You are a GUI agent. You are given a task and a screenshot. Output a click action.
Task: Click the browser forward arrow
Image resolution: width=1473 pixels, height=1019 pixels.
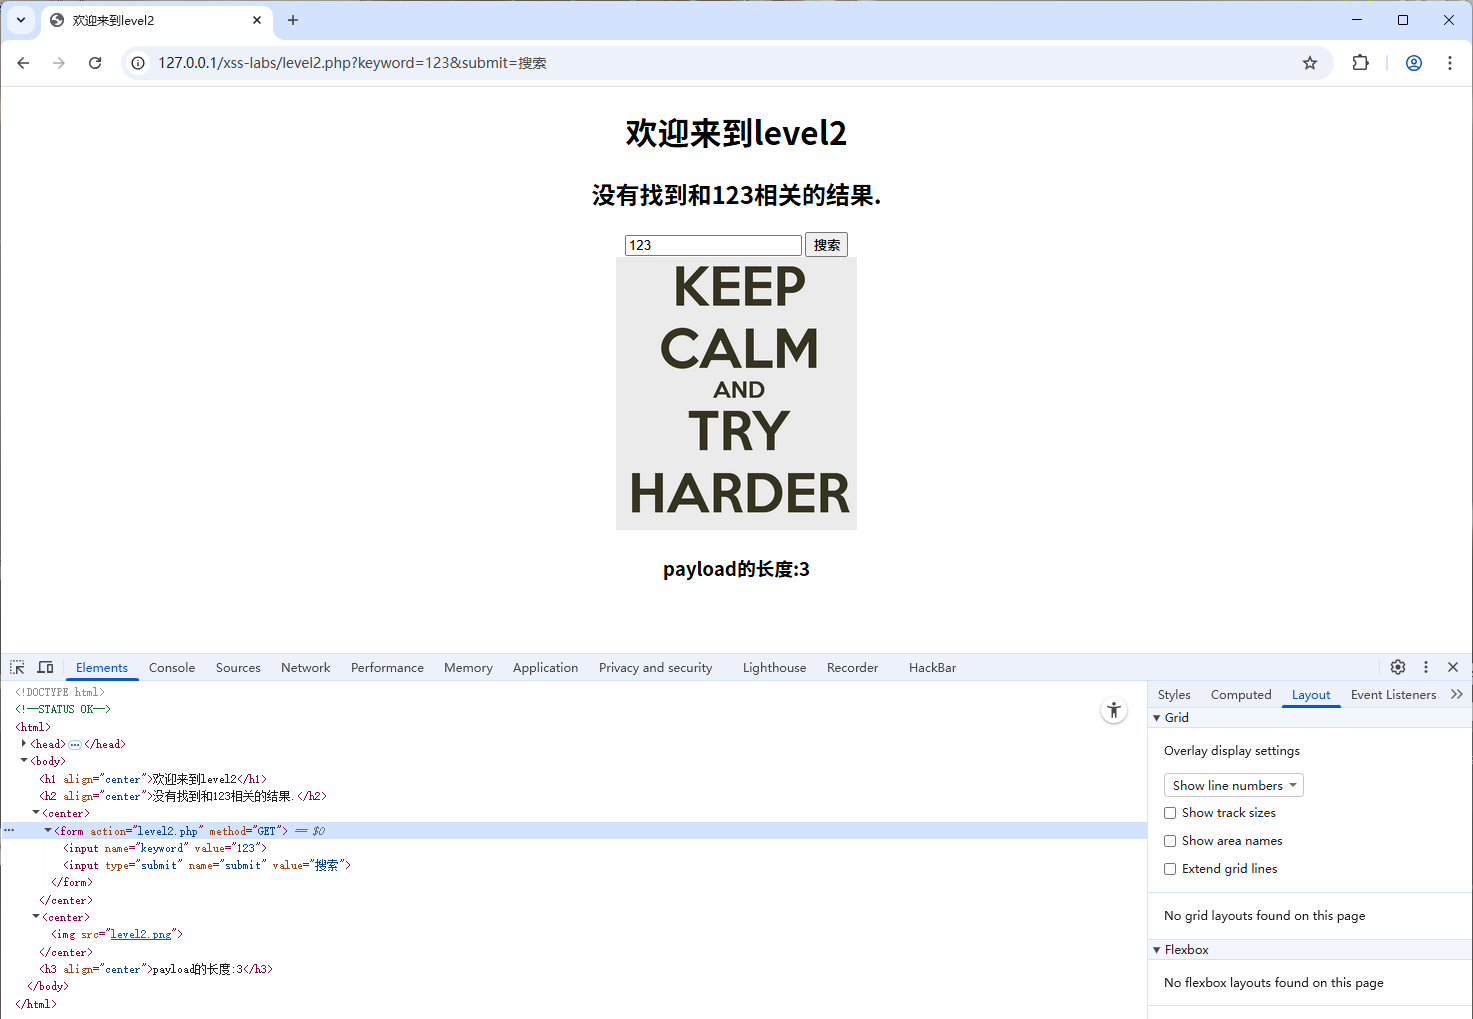(x=59, y=63)
